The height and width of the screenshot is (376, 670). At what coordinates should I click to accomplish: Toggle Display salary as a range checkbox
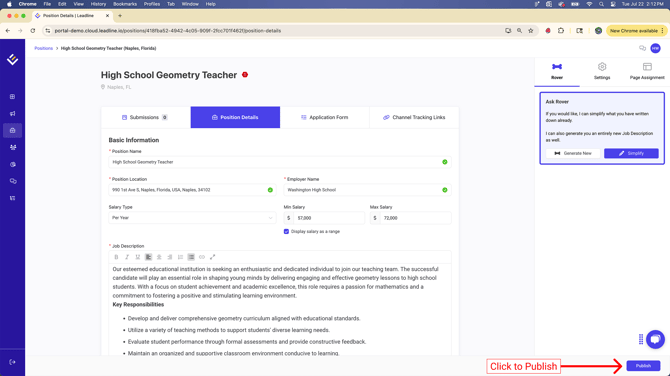coord(286,232)
